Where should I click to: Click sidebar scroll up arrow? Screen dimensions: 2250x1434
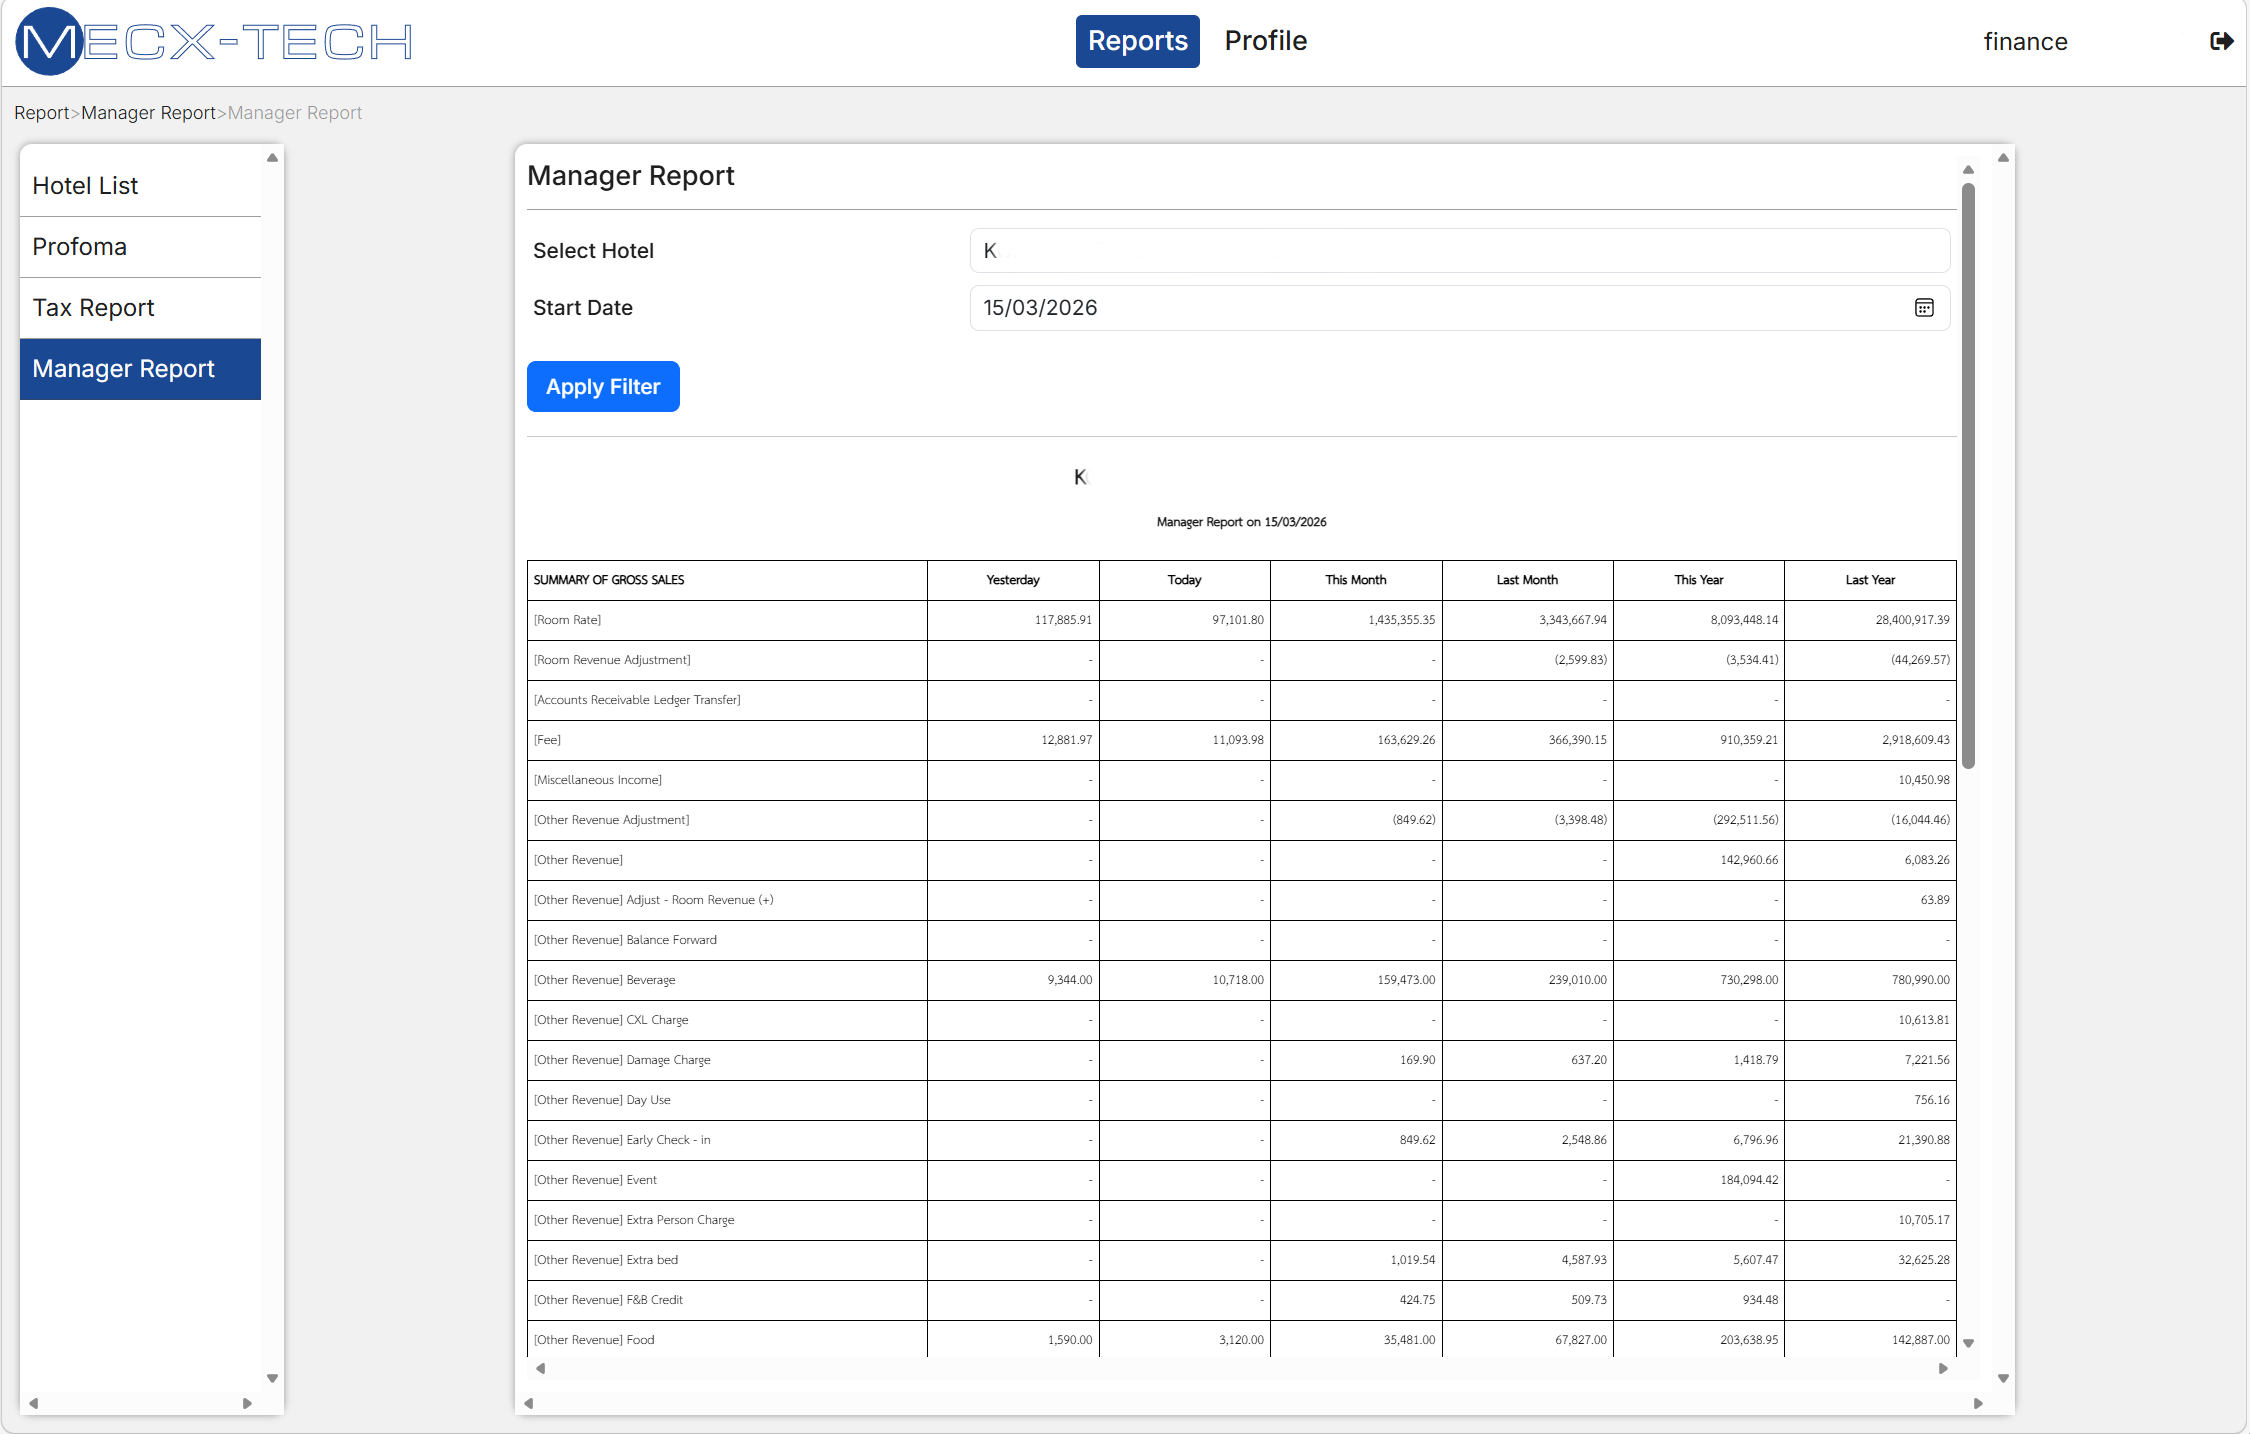click(x=272, y=158)
